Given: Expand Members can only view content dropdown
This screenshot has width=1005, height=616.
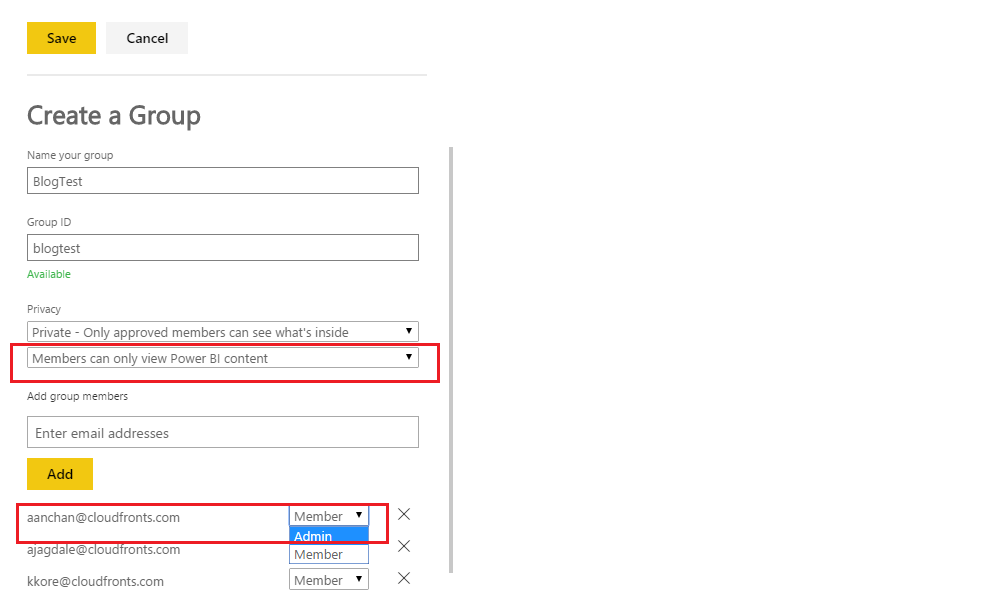Looking at the screenshot, I should 222,358.
